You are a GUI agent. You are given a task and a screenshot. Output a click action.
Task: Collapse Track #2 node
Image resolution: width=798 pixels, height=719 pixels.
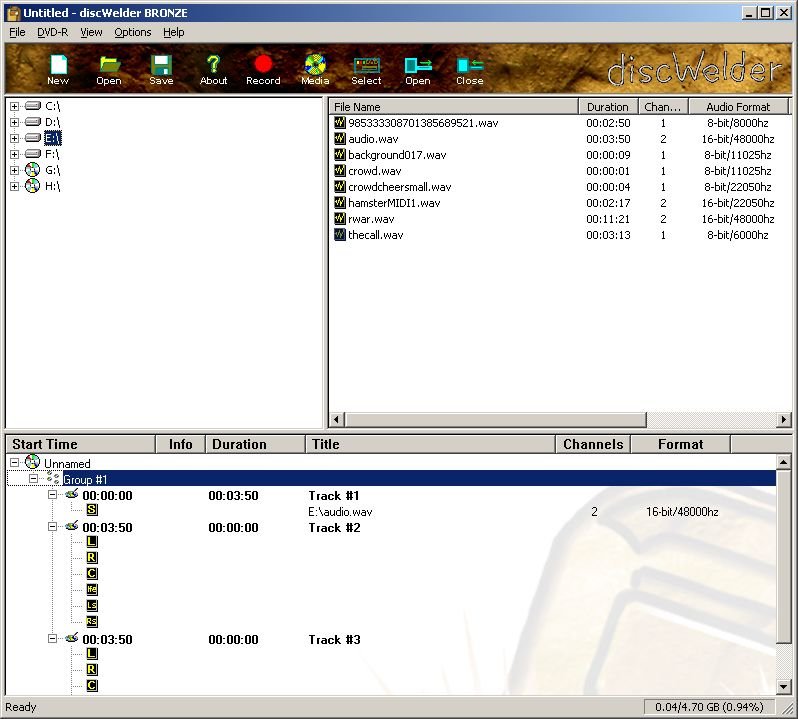point(52,527)
